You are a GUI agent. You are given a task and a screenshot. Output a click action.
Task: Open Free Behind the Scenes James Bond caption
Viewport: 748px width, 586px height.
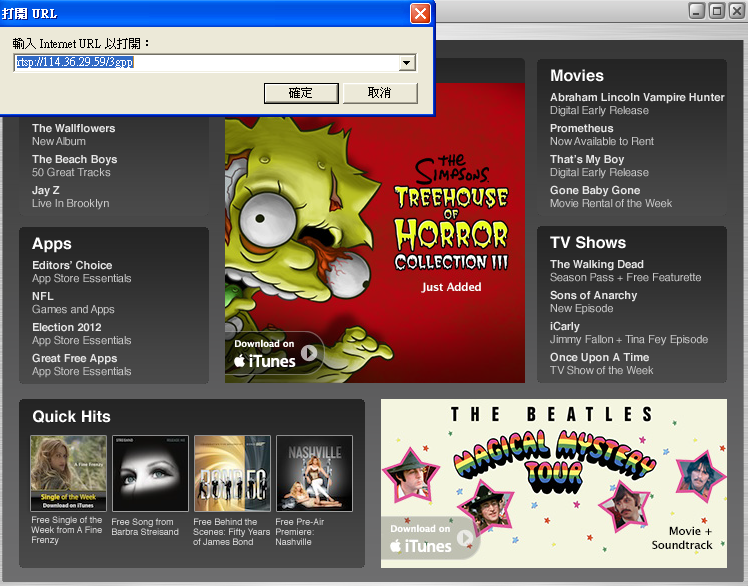click(231, 532)
